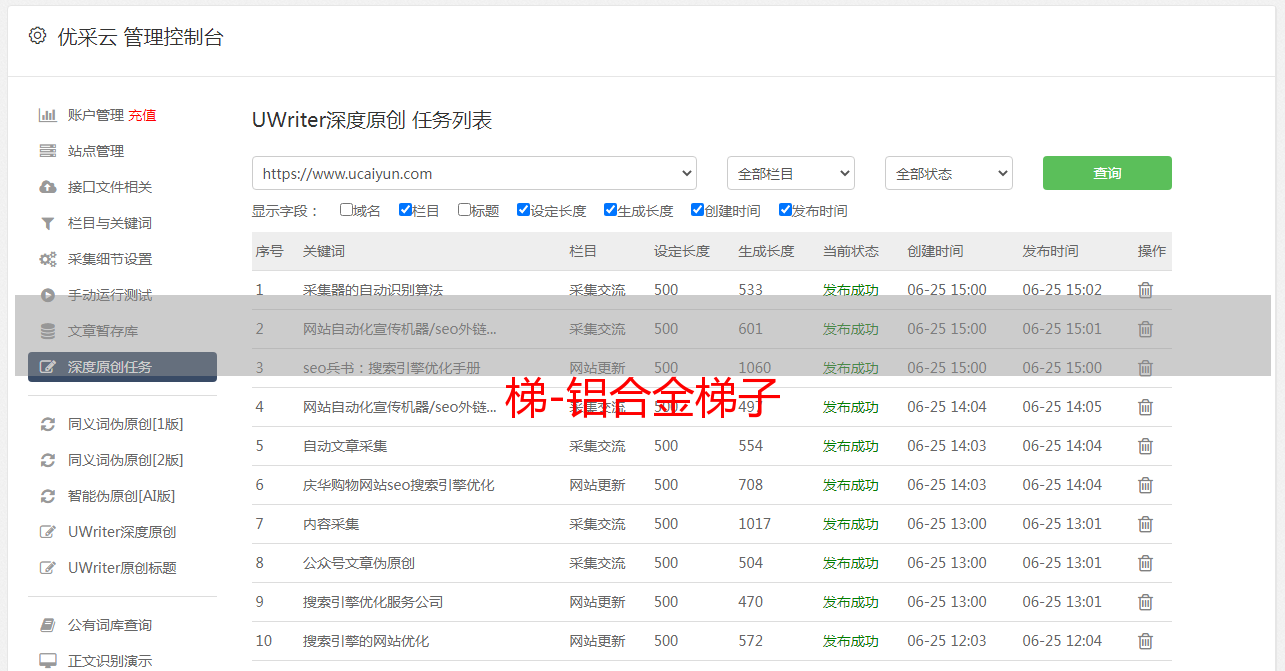This screenshot has width=1285, height=671.
Task: Click the gear icon beside 优采云 title
Action: click(37, 36)
